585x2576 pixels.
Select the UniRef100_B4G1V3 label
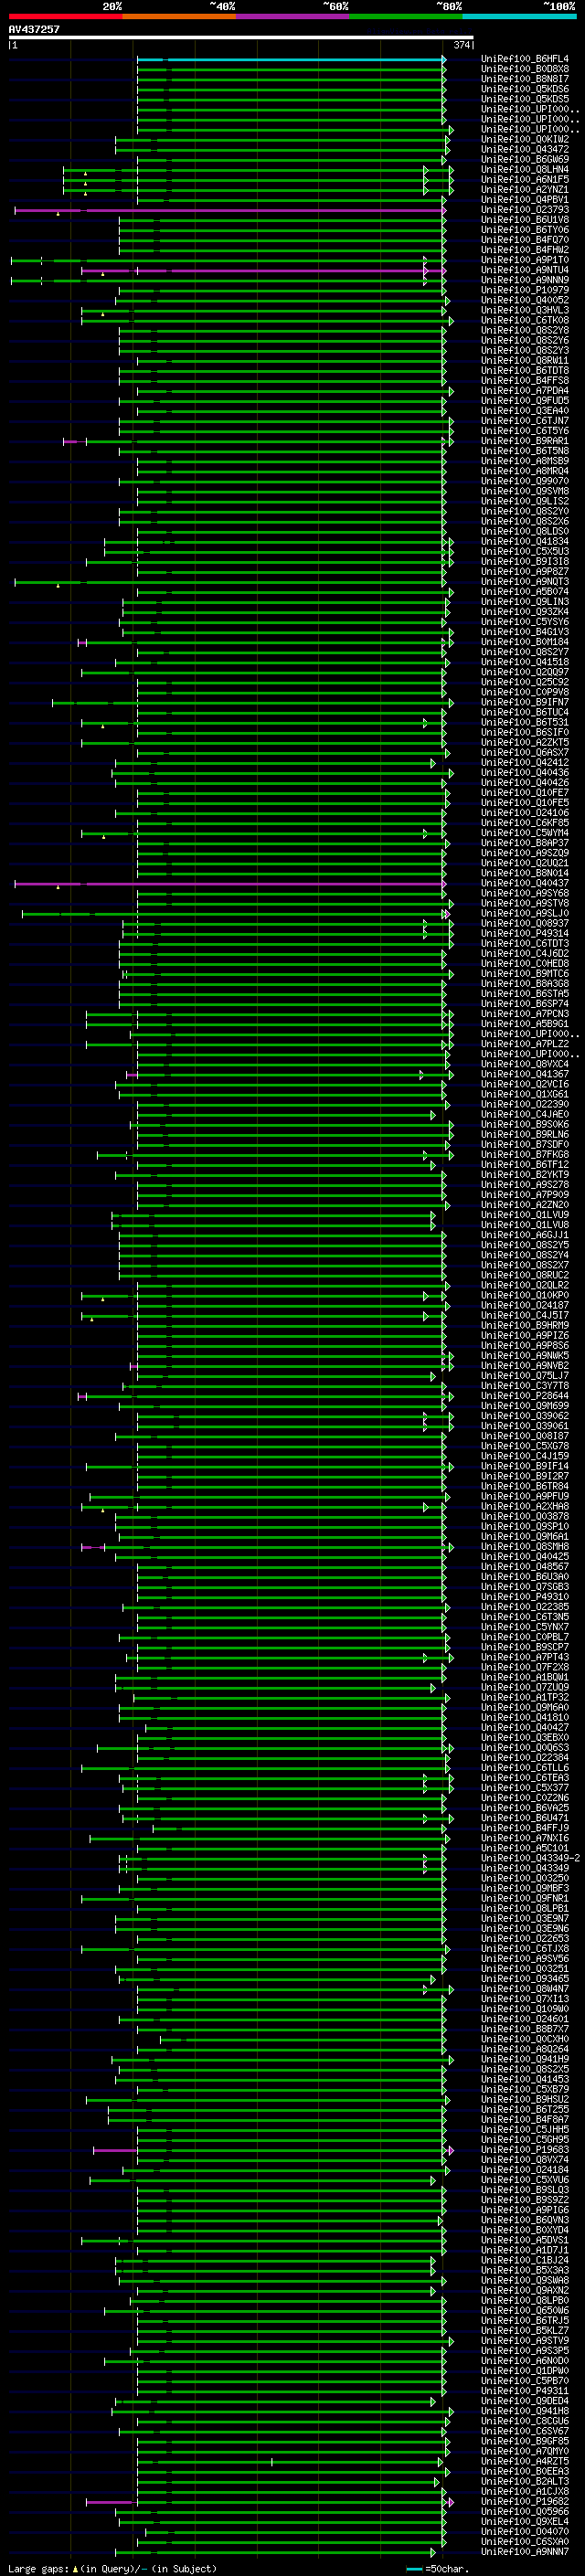524,632
